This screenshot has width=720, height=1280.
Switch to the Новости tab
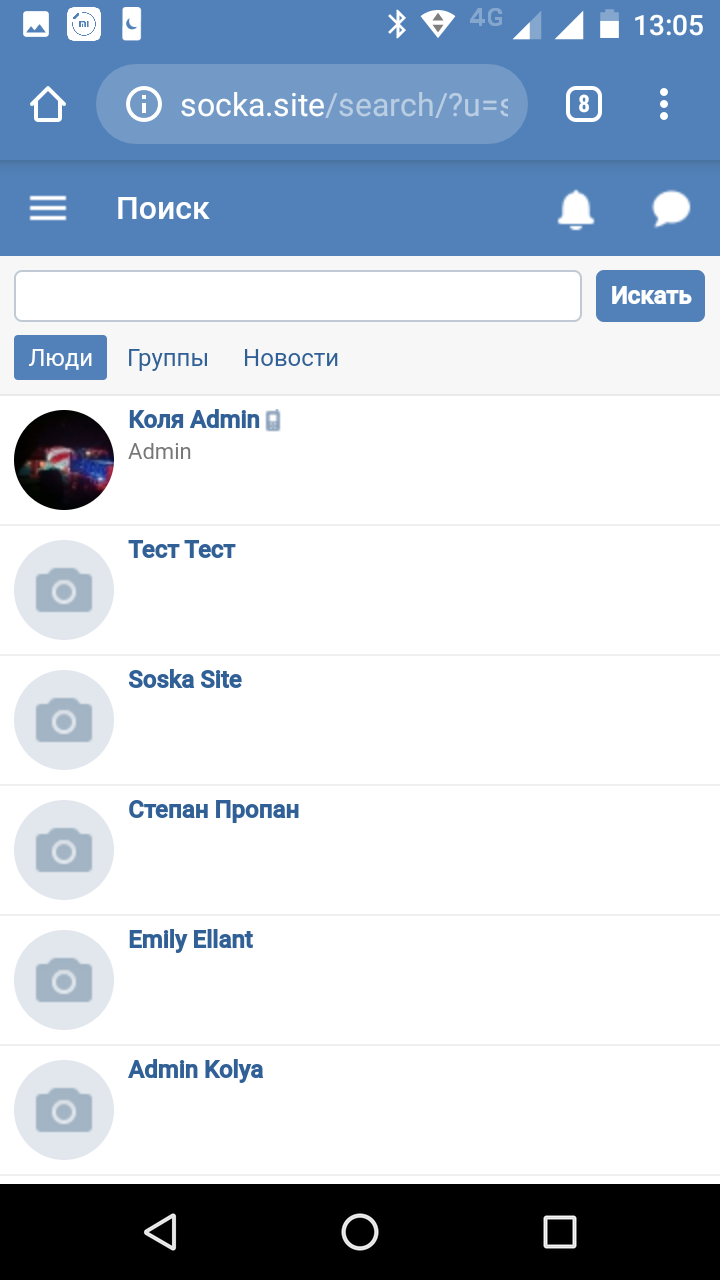(291, 358)
